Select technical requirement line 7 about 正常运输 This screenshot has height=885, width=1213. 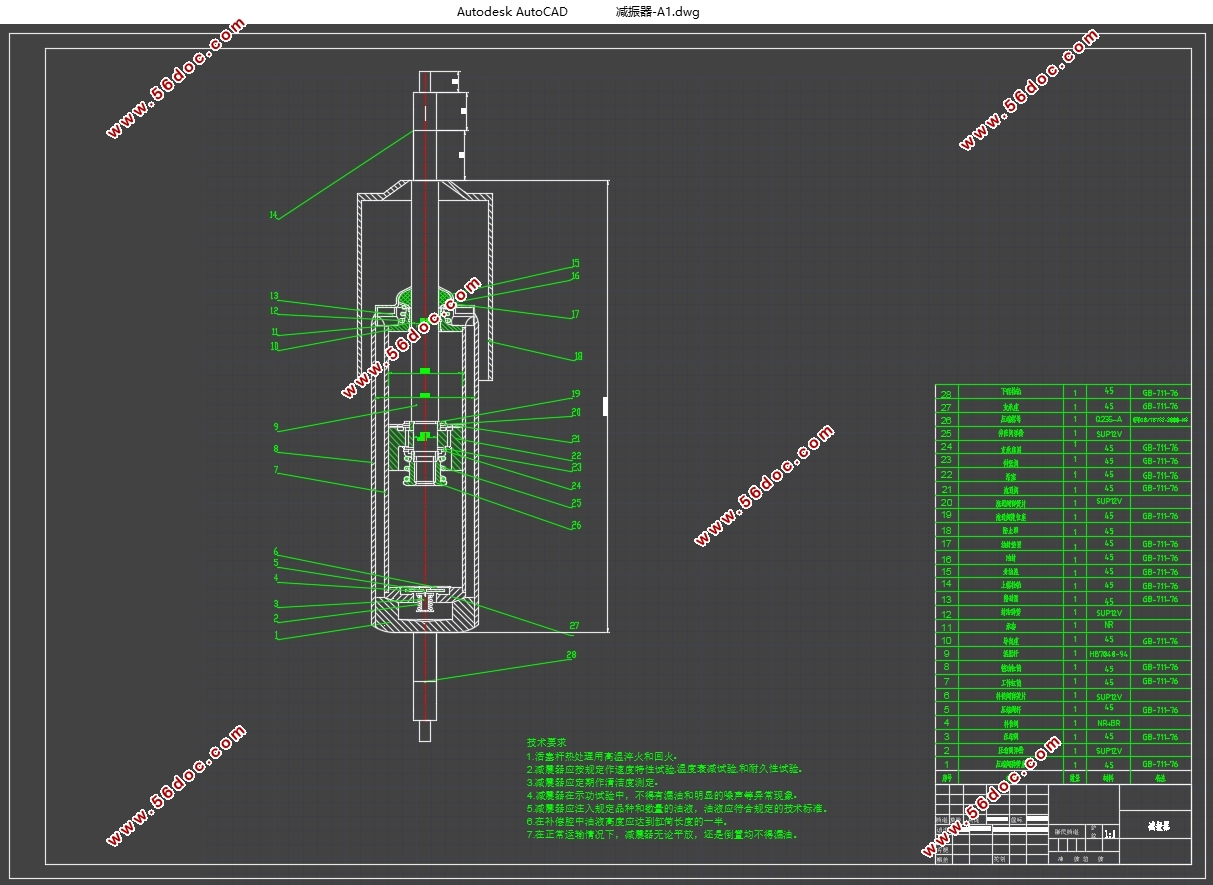pos(662,834)
